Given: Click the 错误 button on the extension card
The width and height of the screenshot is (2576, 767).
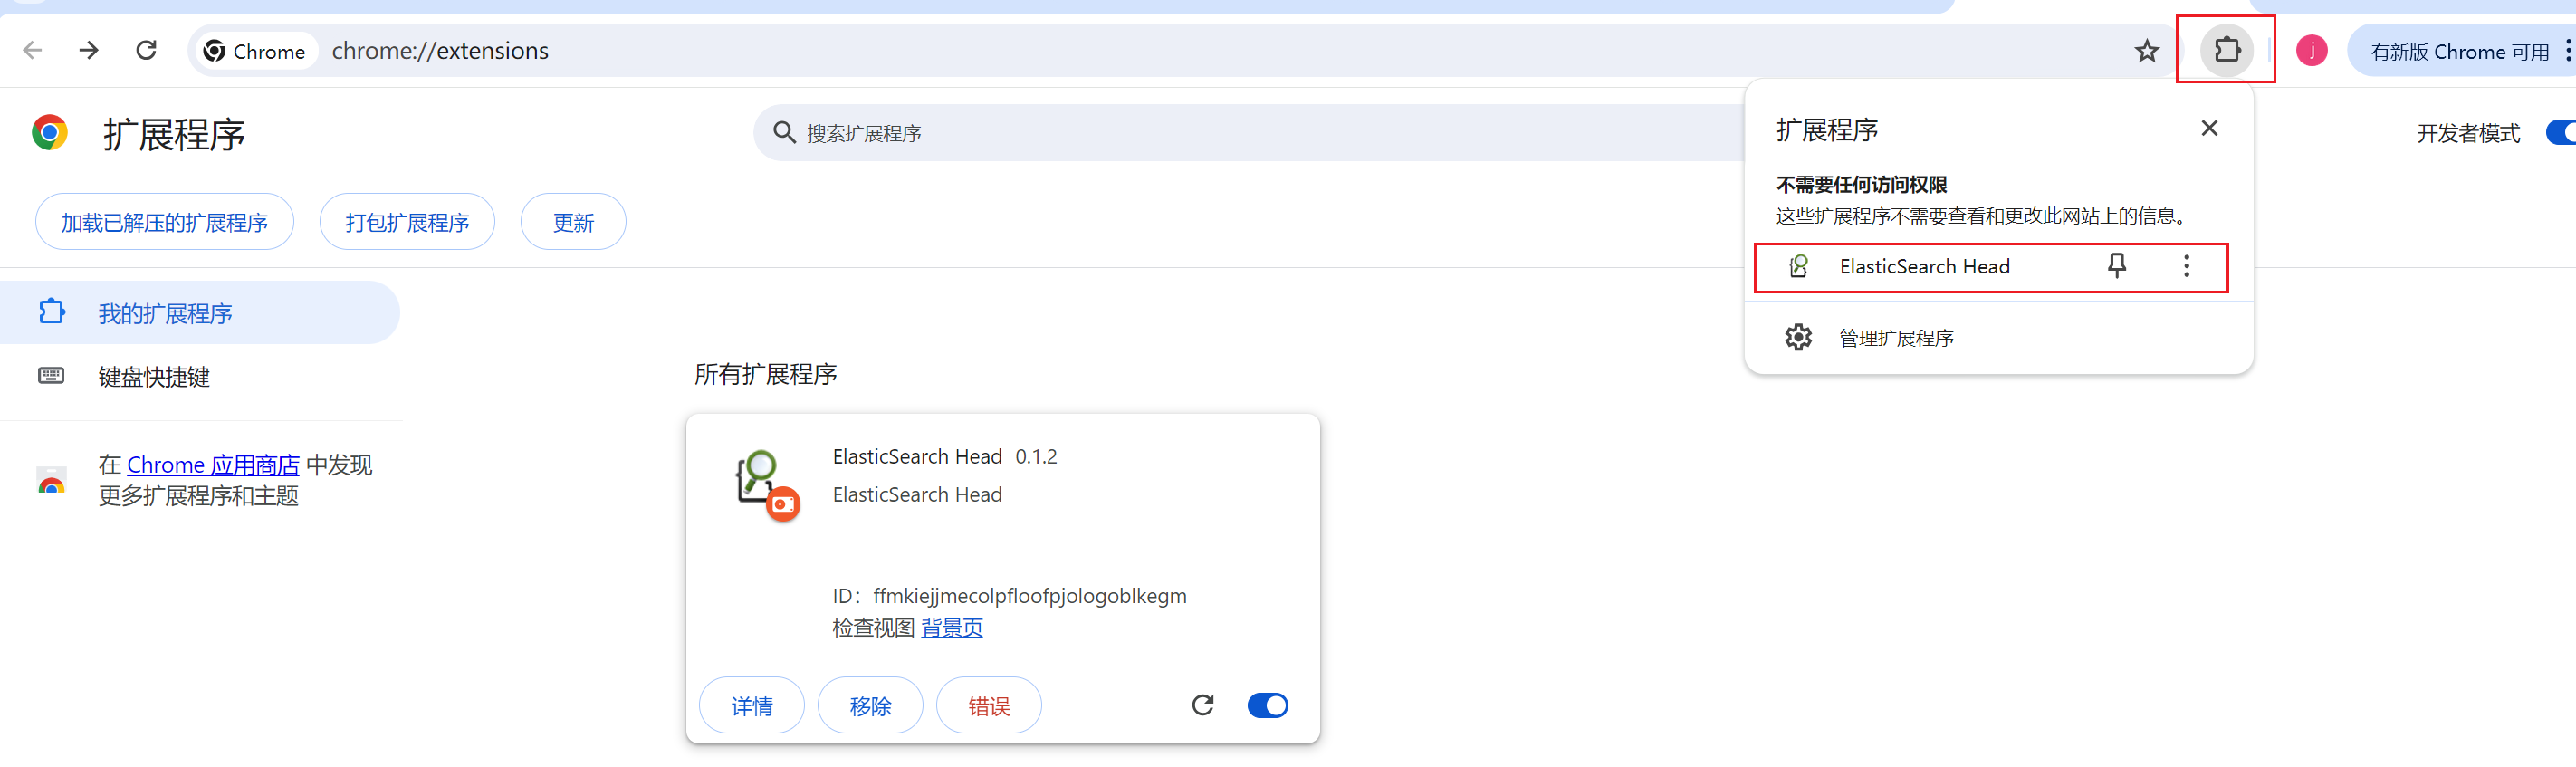Looking at the screenshot, I should [988, 706].
